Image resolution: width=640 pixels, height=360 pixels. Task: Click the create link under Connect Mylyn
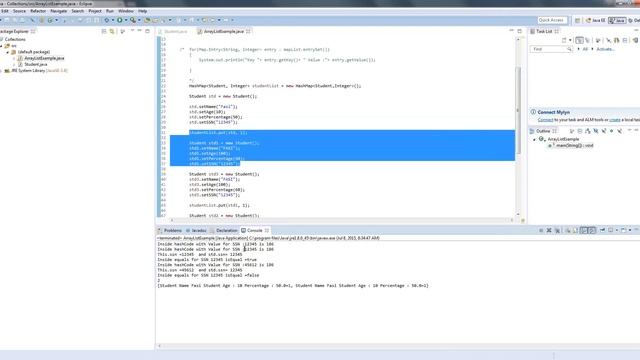coord(615,120)
